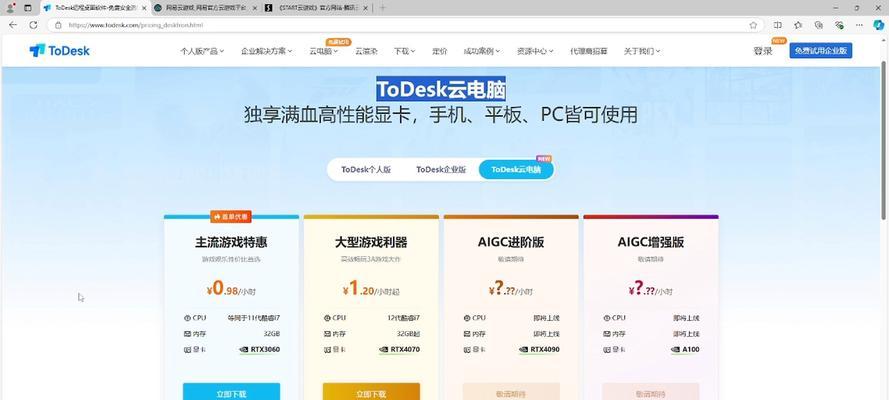889x400 pixels.
Task: Go back with the browser back arrow
Action: (x=12, y=25)
